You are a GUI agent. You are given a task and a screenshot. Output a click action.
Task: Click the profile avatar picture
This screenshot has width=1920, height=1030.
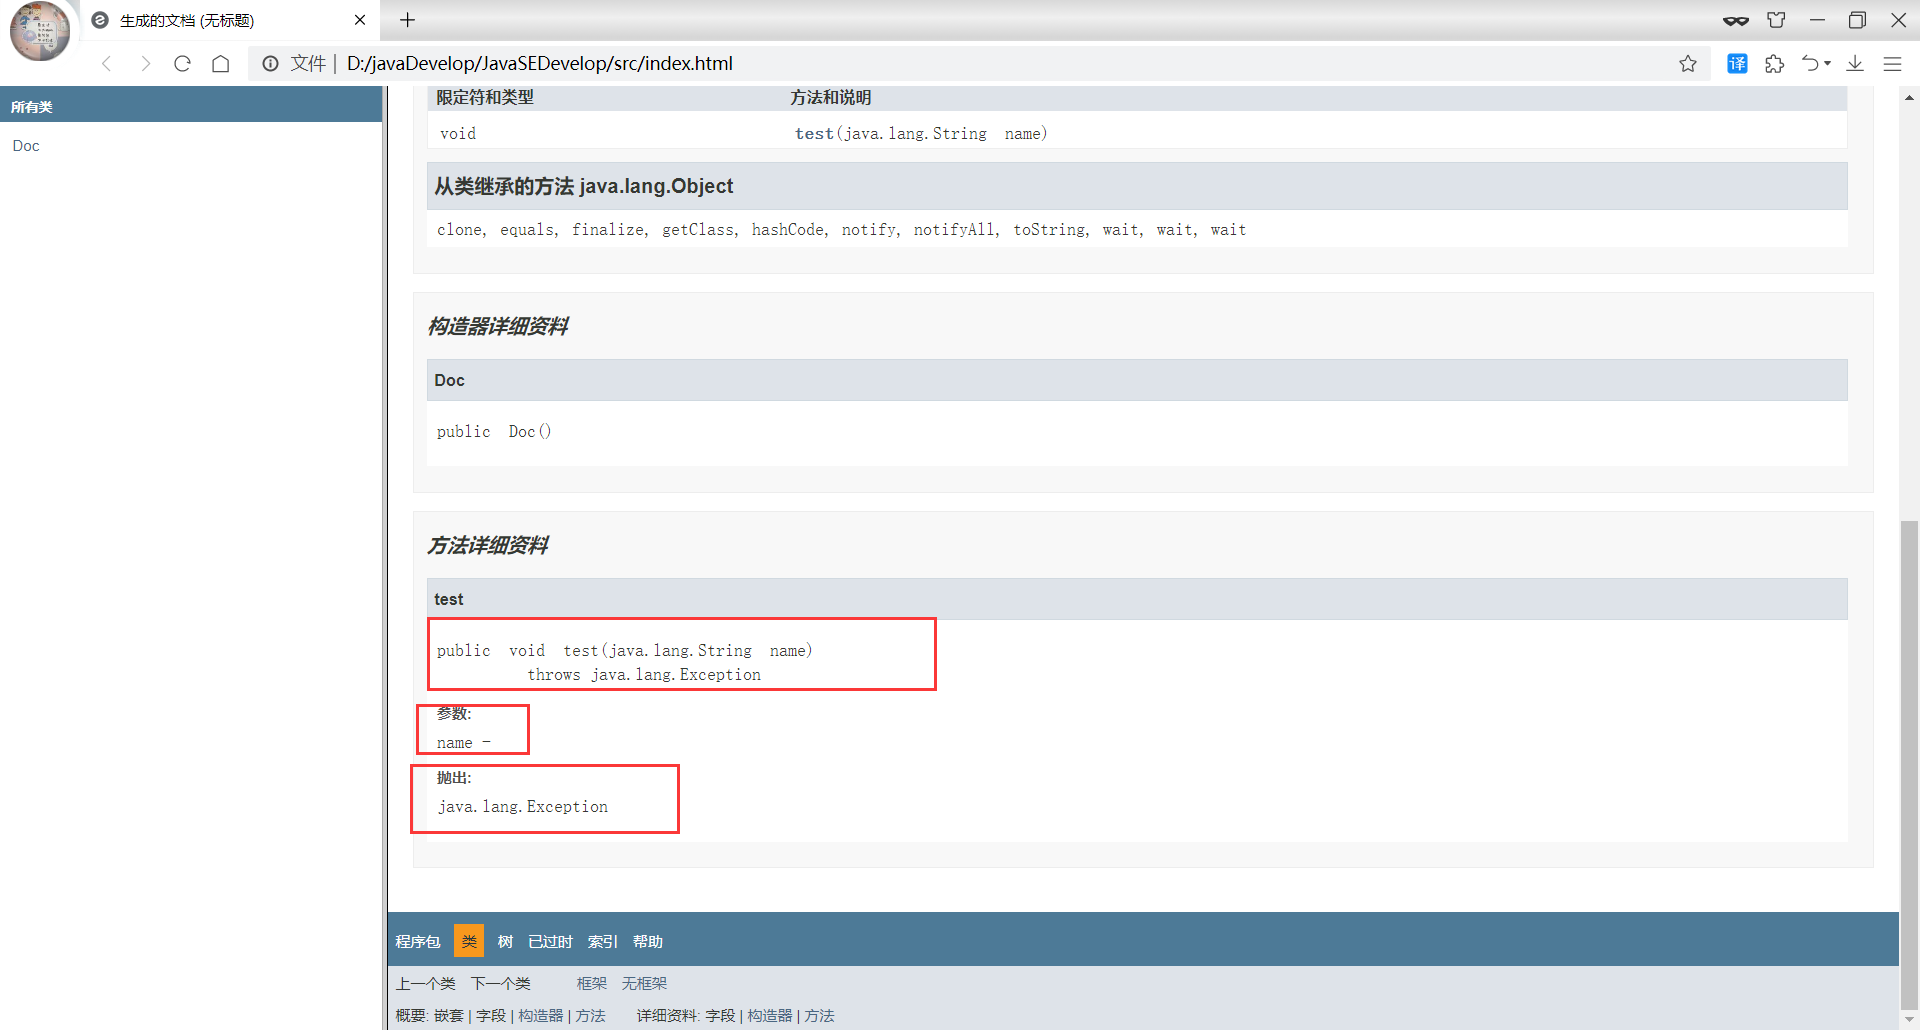tap(40, 31)
